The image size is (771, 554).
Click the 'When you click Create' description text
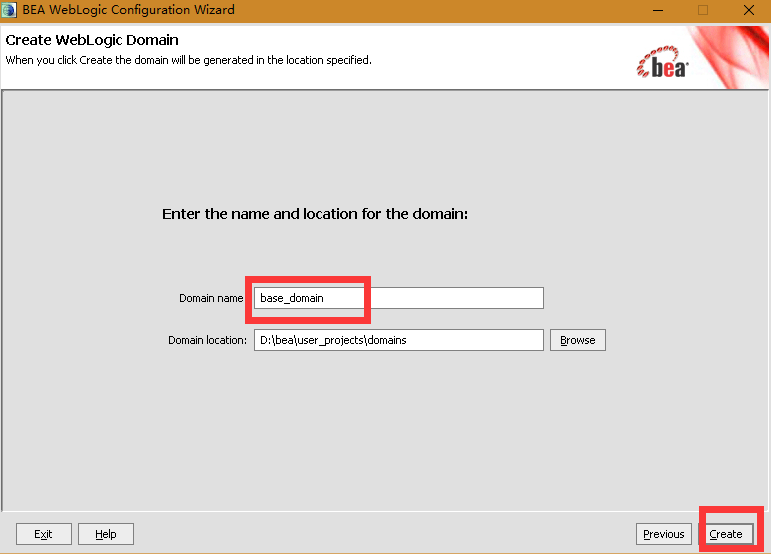(188, 60)
